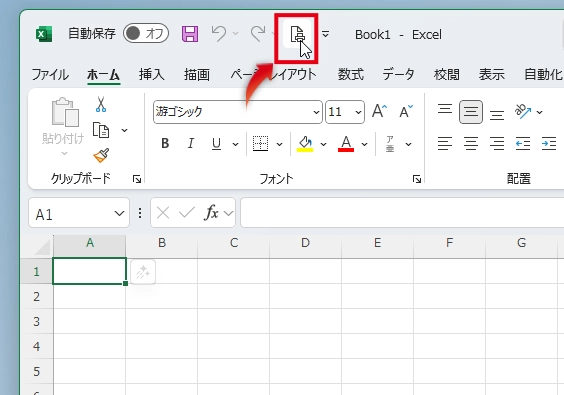The image size is (564, 395).
Task: Switch to the 挿入 tab
Action: click(x=151, y=74)
